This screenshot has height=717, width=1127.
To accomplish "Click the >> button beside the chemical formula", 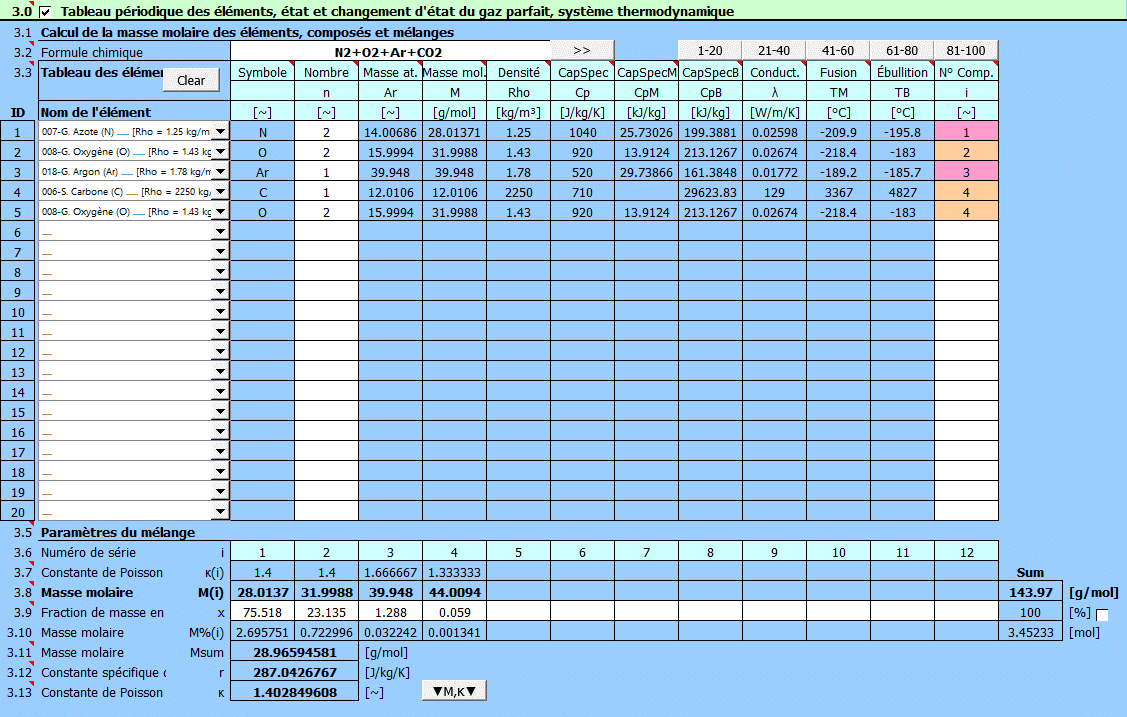I will pos(582,51).
